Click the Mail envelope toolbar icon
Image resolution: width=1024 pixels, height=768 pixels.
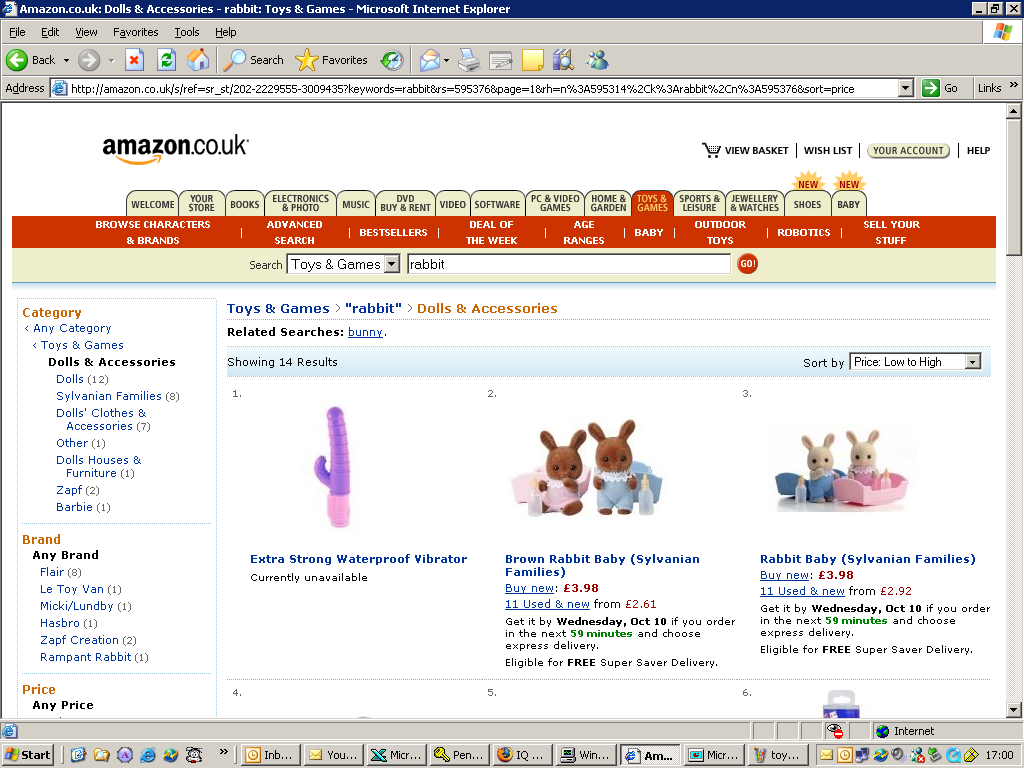tap(430, 60)
